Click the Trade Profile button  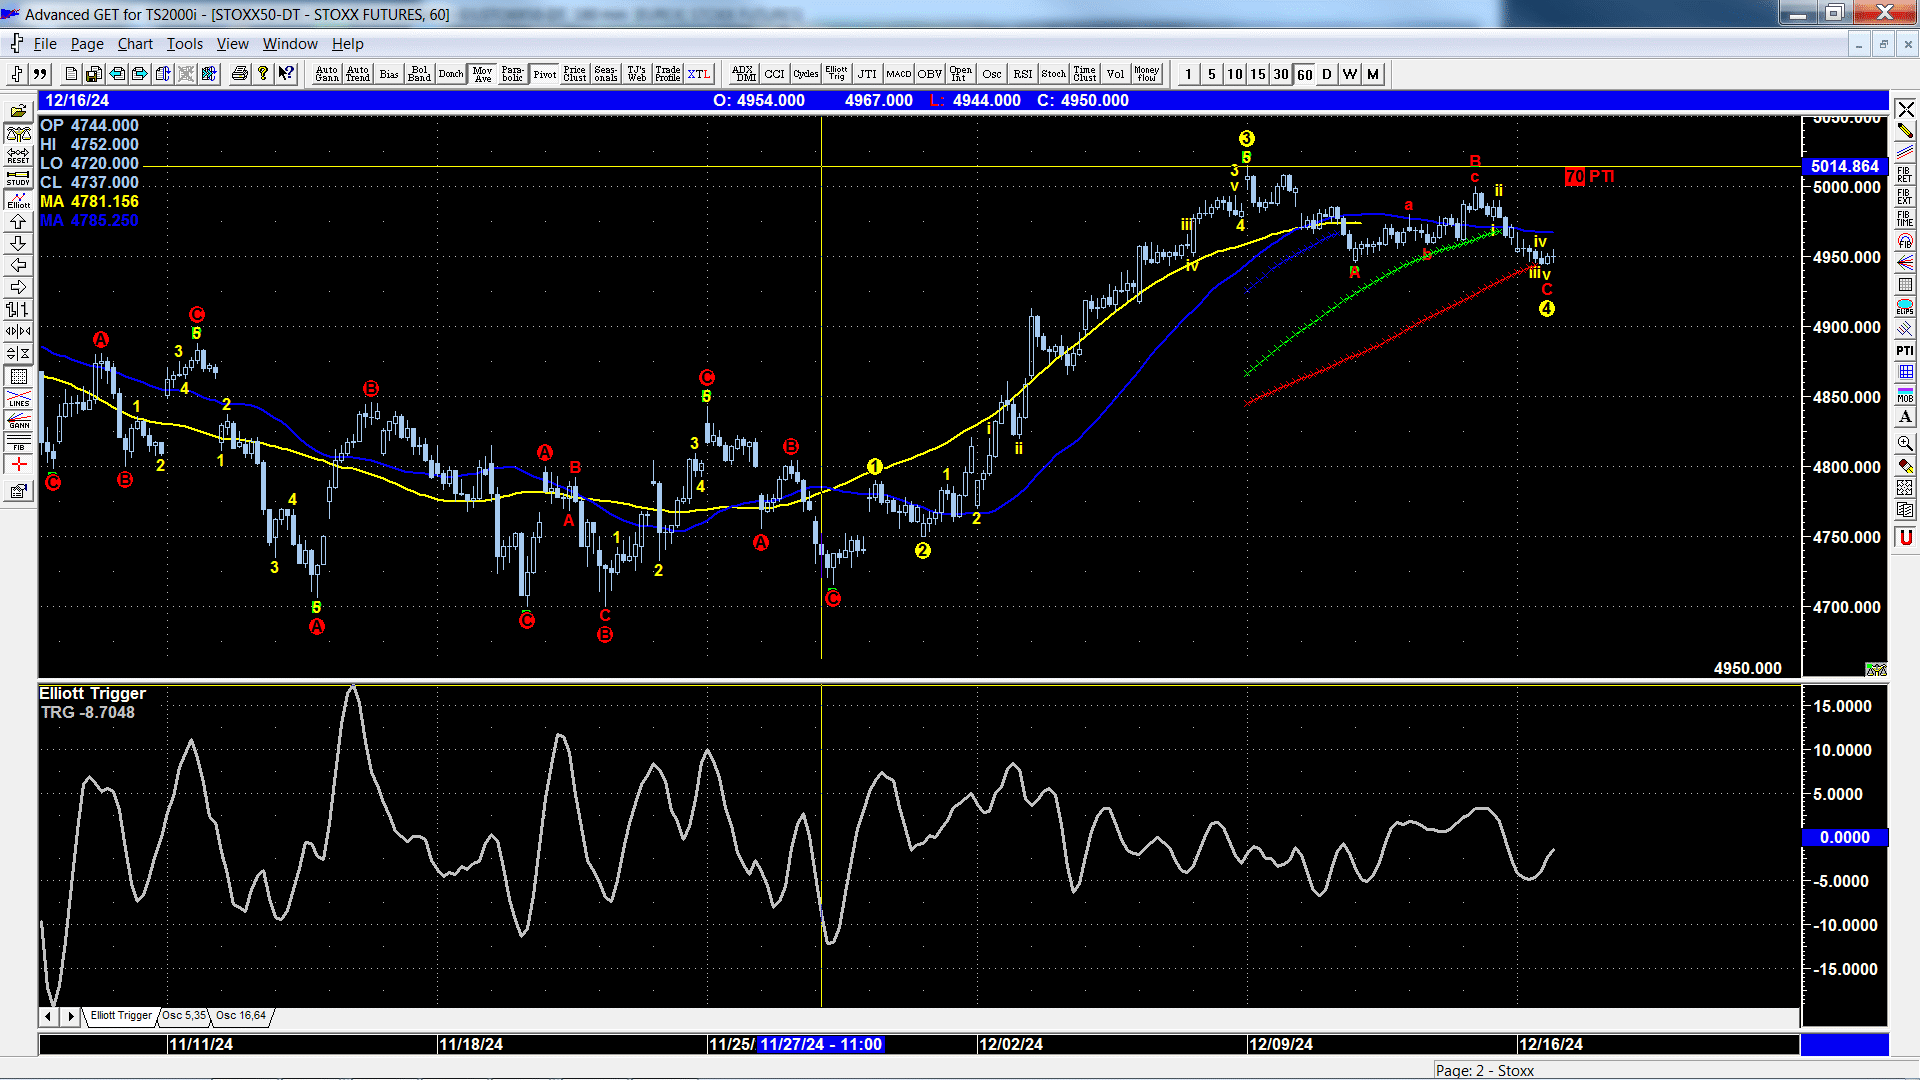click(668, 74)
